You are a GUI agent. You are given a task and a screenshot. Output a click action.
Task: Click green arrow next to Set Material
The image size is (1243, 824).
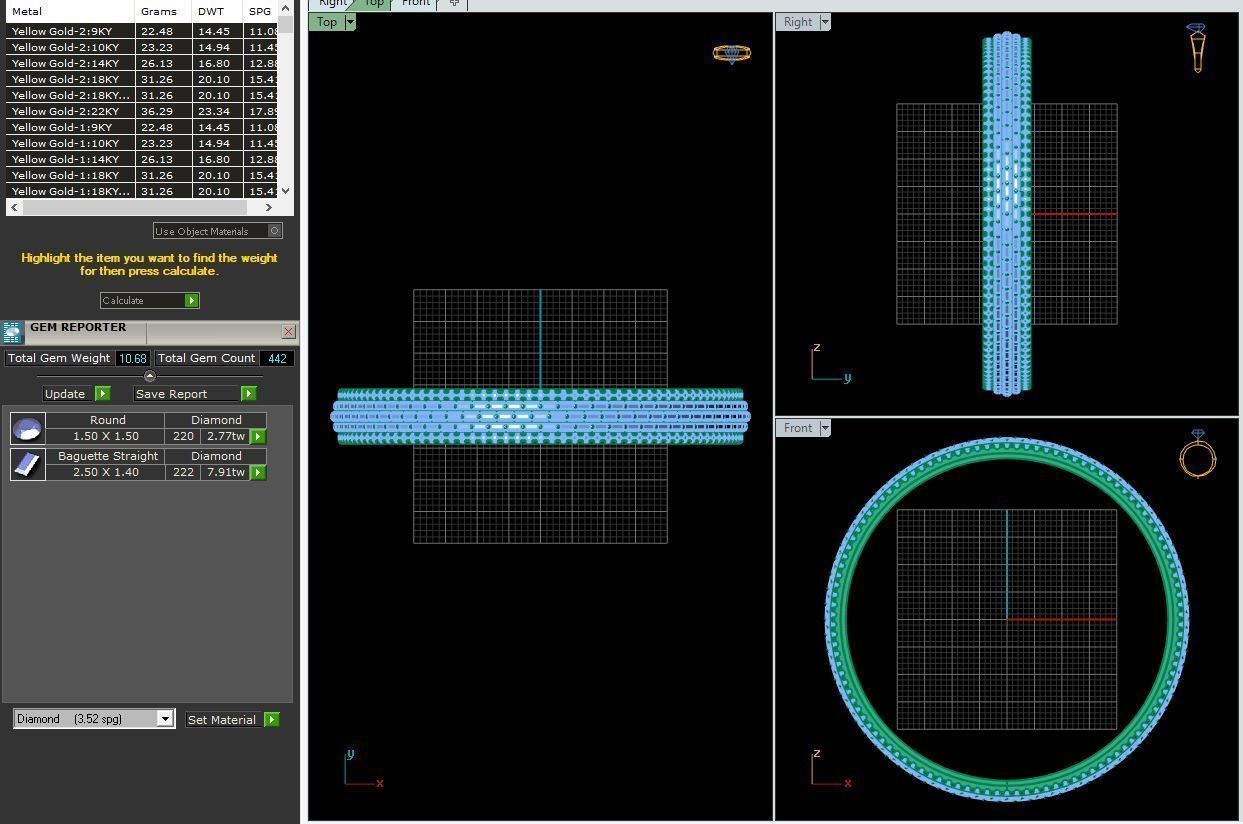point(271,720)
